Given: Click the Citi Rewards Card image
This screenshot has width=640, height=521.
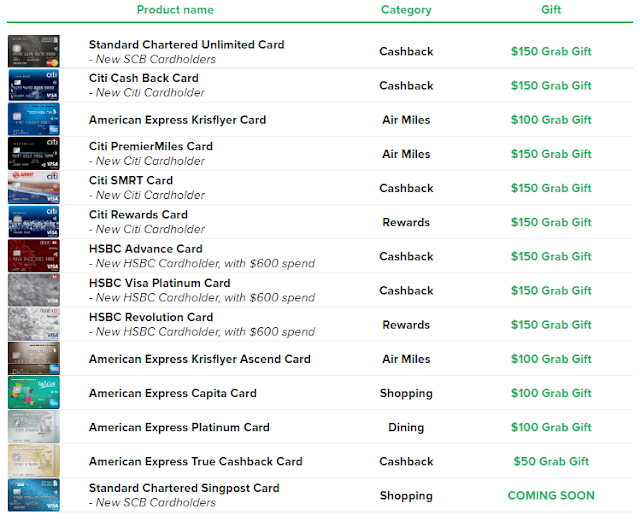Looking at the screenshot, I should pyautogui.click(x=33, y=222).
